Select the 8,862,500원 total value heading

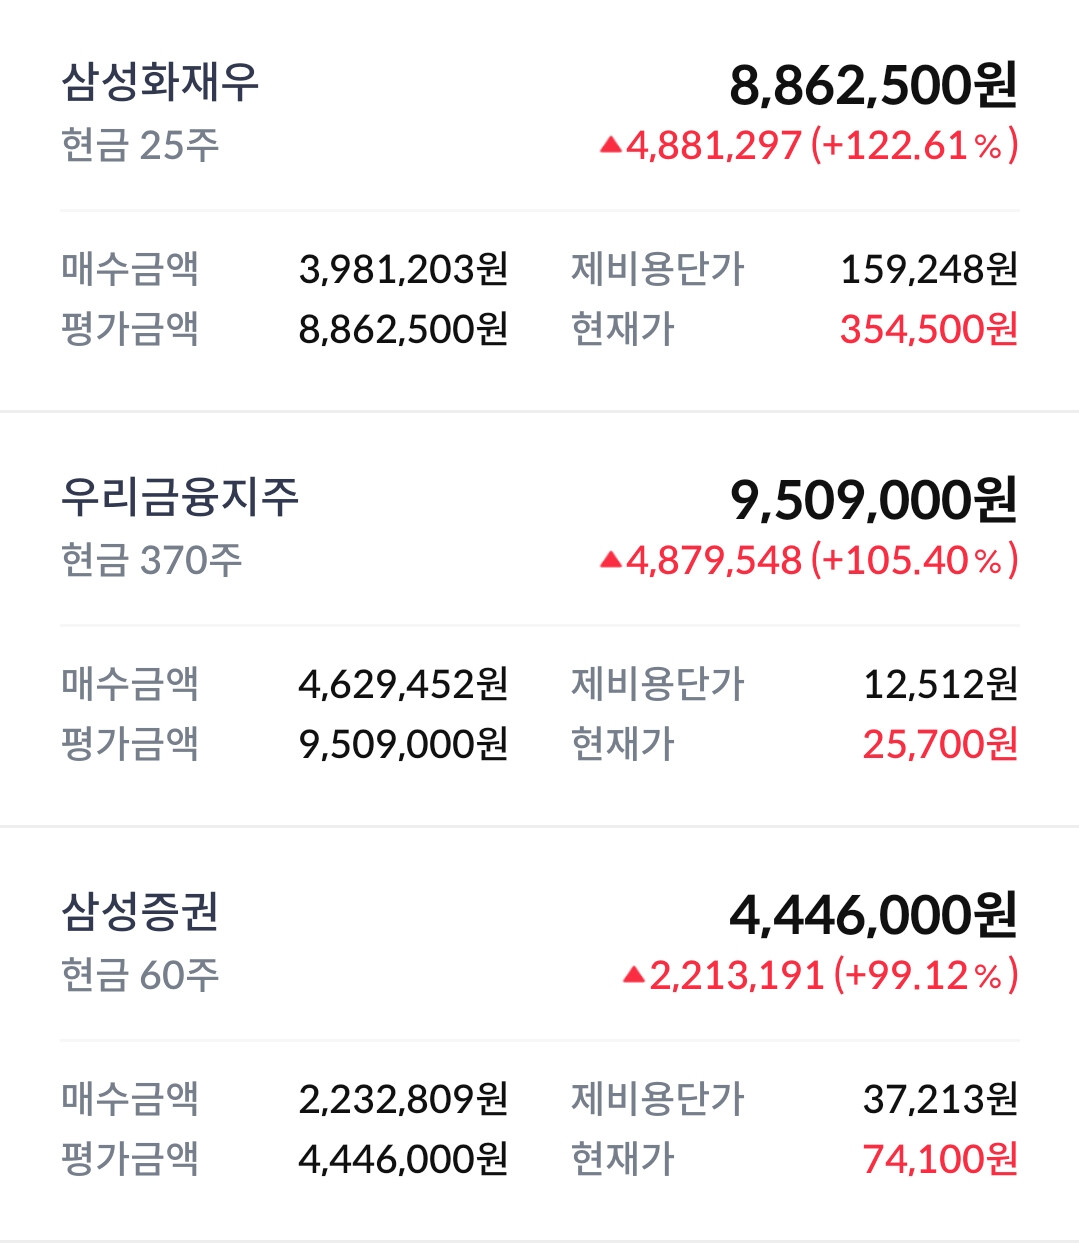click(873, 86)
